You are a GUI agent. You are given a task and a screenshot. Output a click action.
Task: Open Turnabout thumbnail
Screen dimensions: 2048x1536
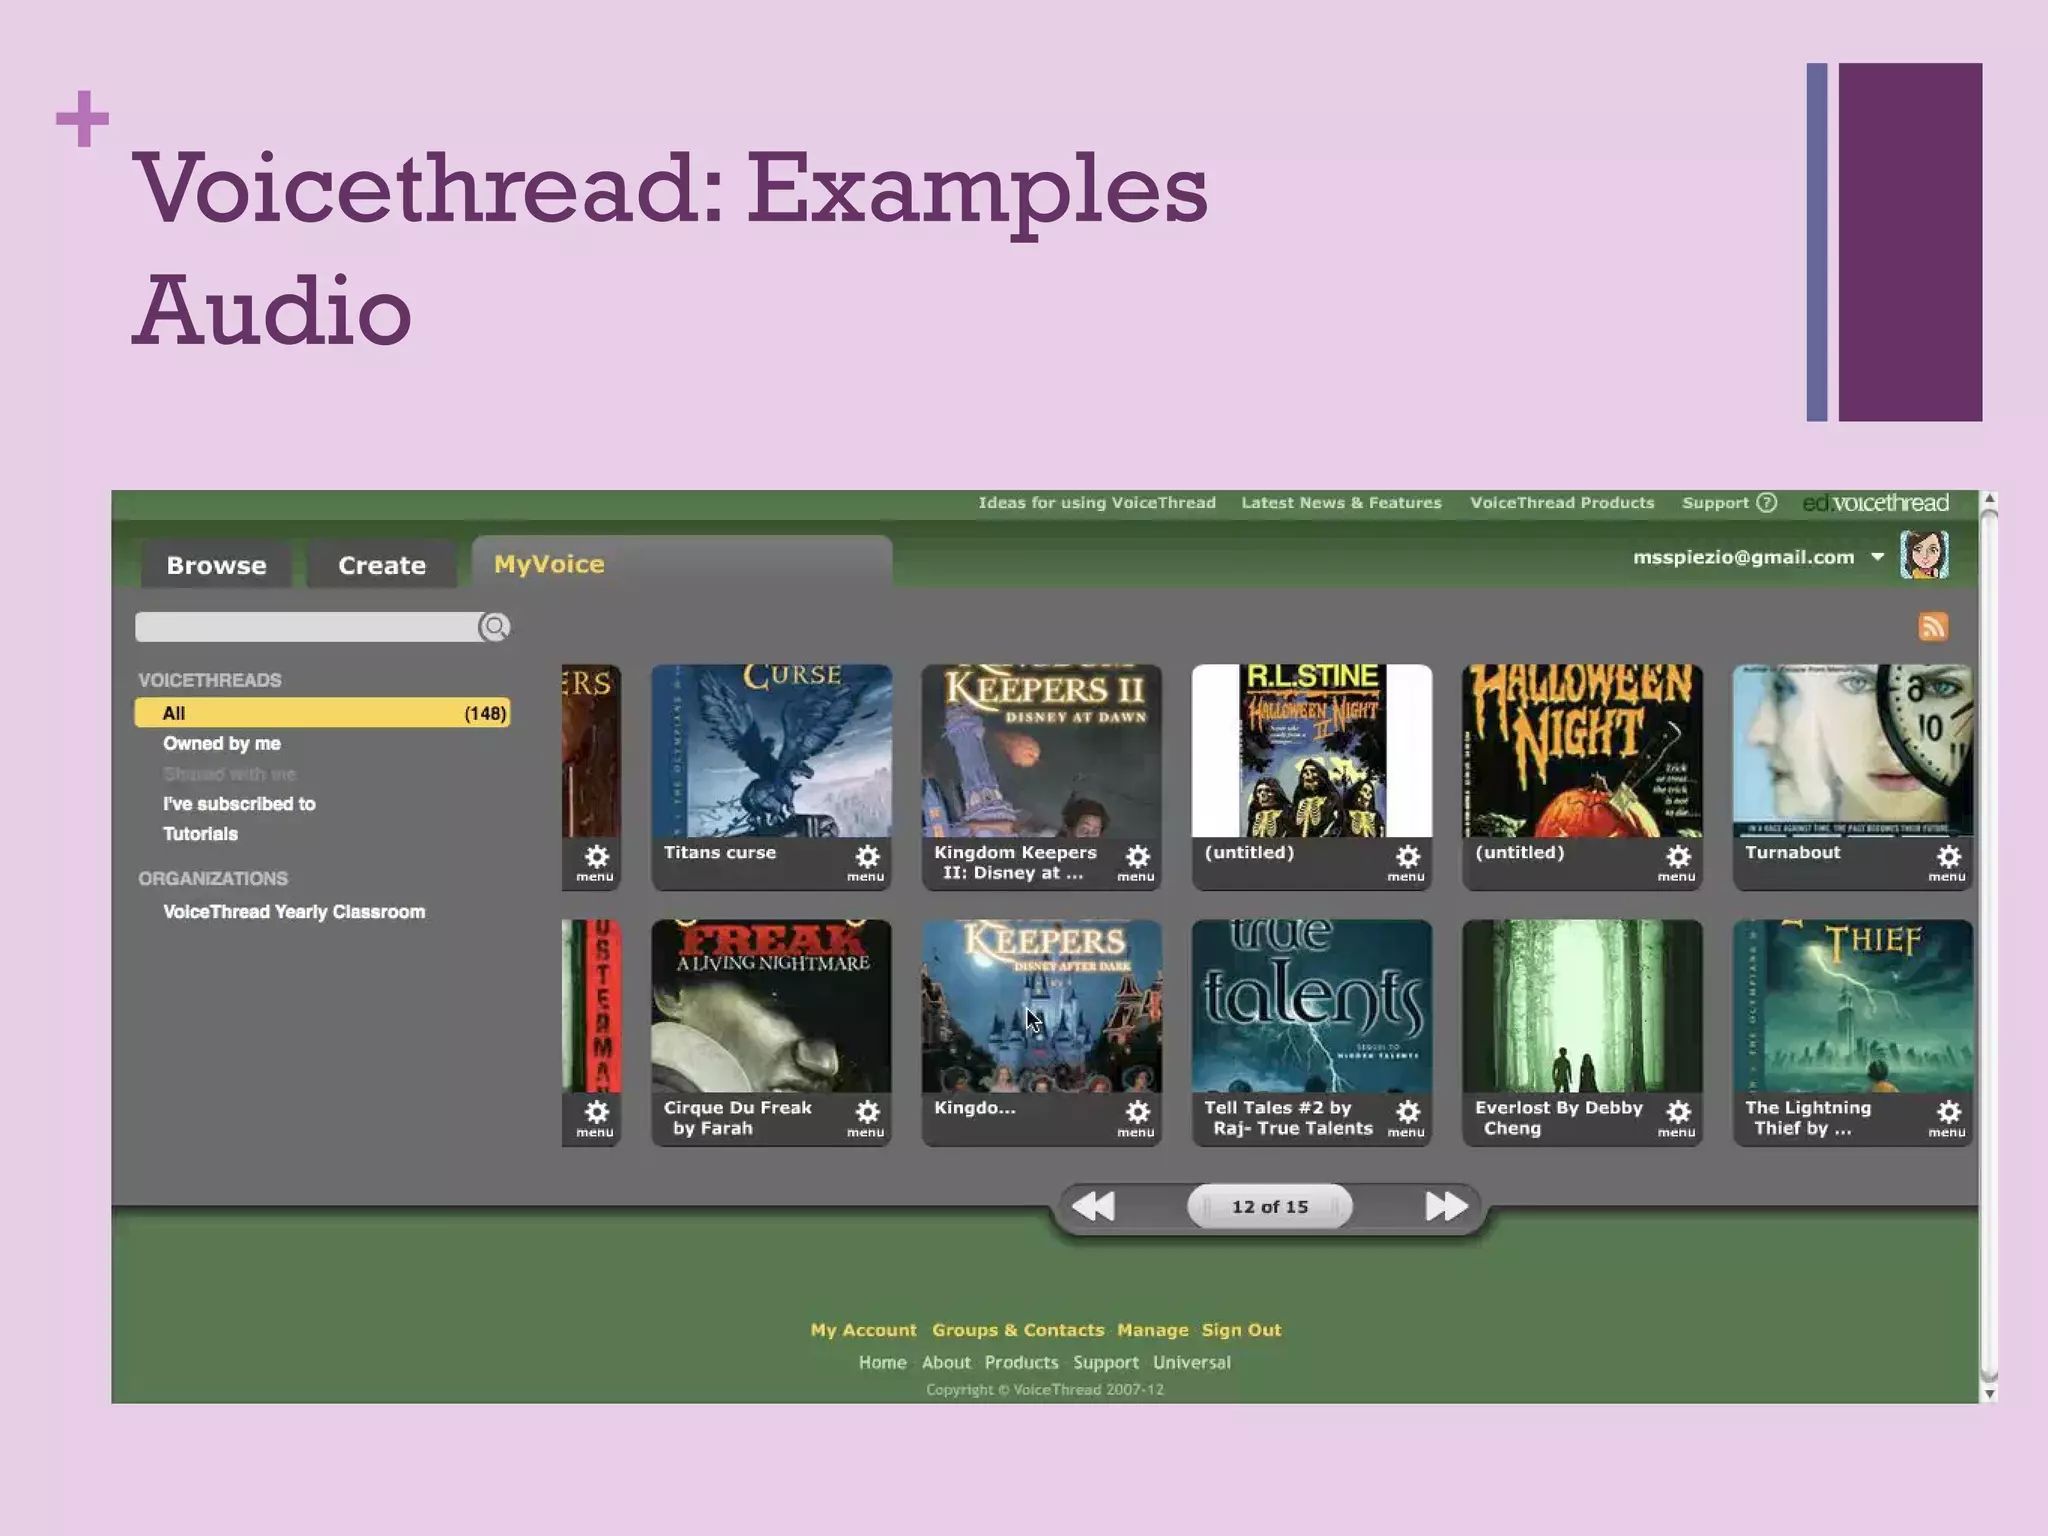1853,751
